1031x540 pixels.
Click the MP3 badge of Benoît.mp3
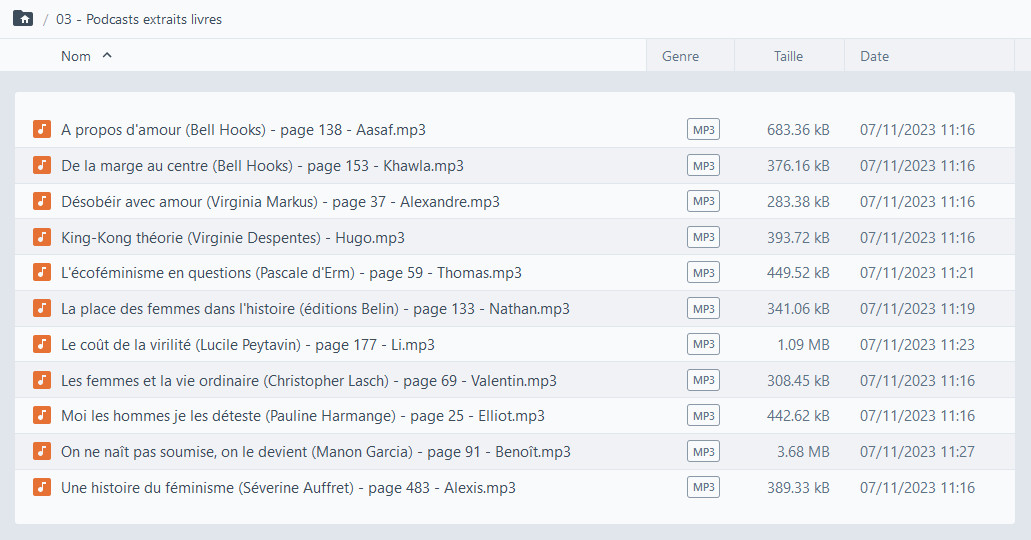tap(703, 451)
